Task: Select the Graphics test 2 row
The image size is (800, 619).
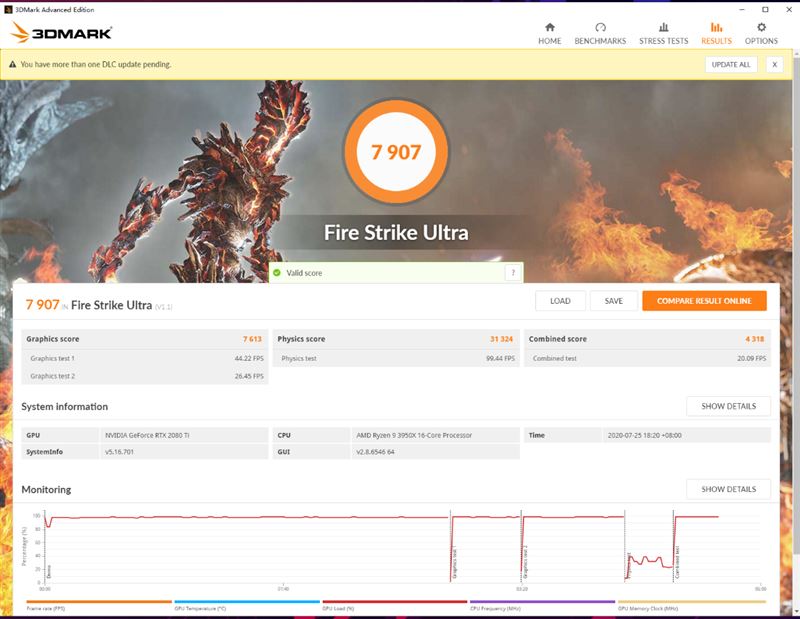Action: point(145,376)
